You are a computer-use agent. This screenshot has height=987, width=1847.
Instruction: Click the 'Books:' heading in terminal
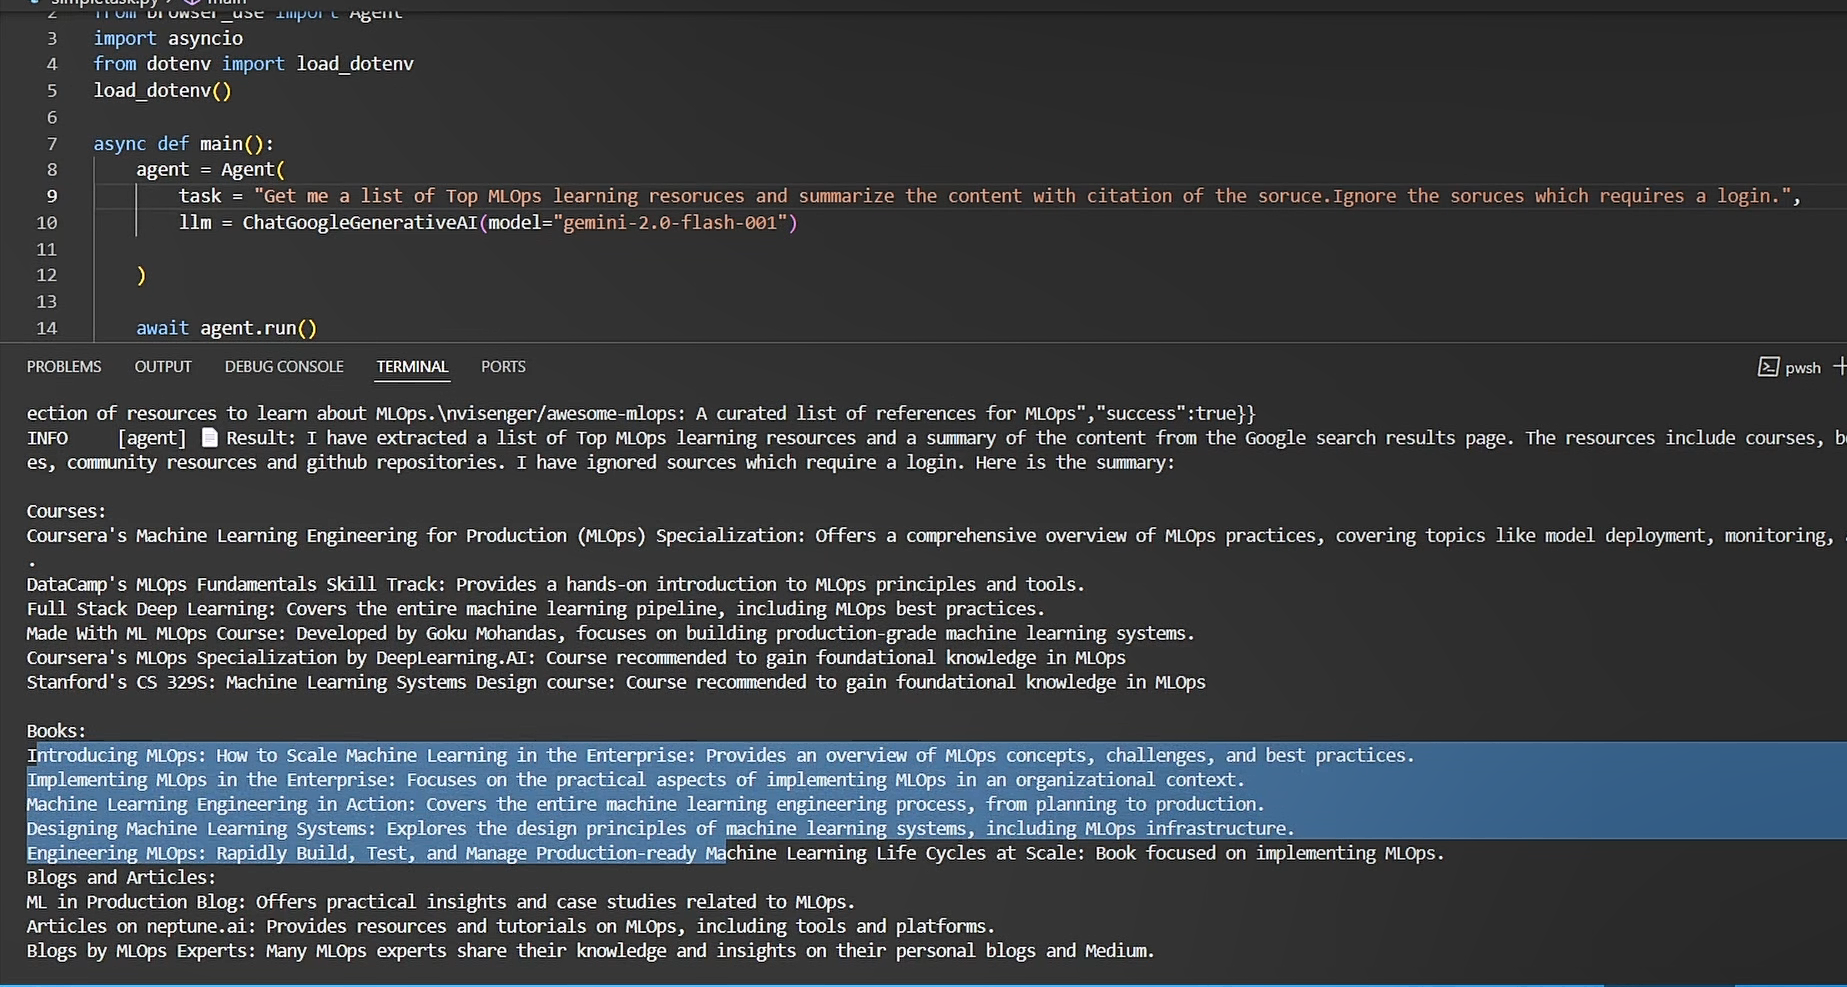(x=56, y=731)
